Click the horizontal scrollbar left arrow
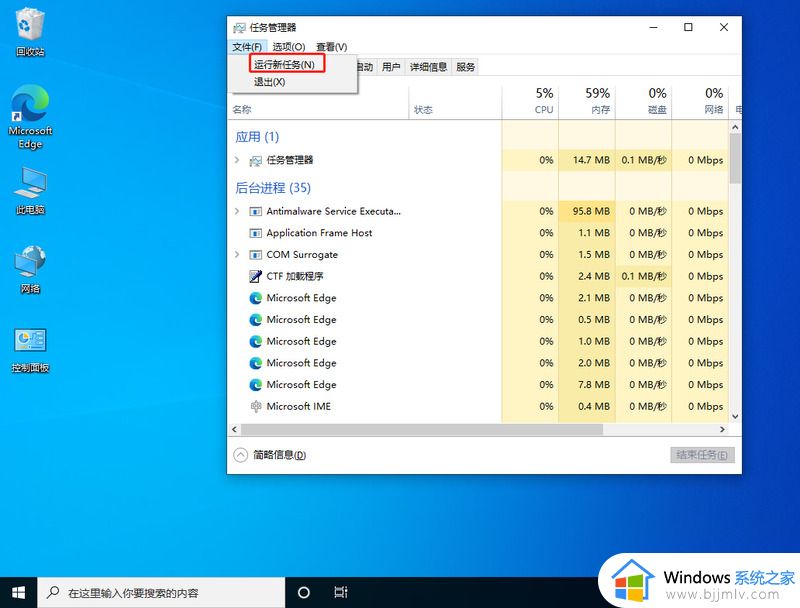The height and width of the screenshot is (608, 800). 234,429
